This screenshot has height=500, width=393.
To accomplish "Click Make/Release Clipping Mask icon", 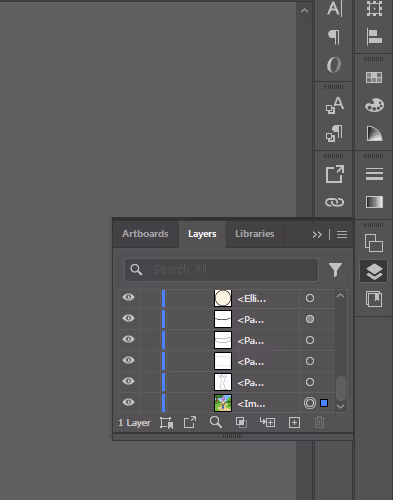I will (x=241, y=423).
